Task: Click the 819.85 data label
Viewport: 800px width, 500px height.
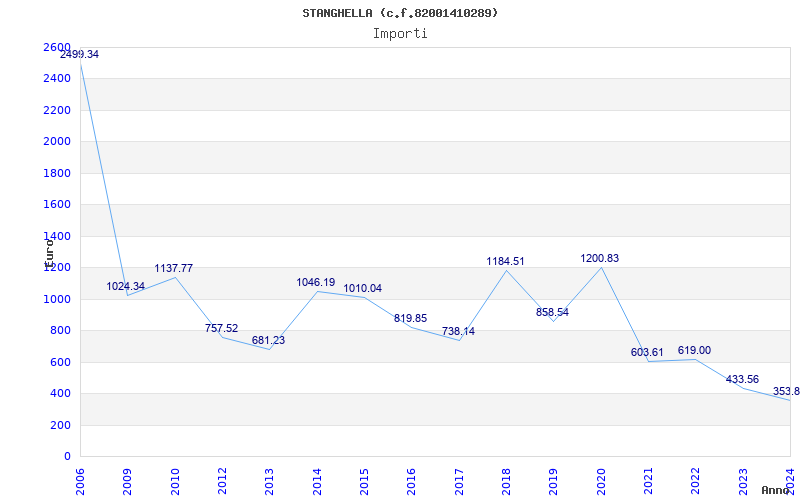Action: tap(410, 318)
